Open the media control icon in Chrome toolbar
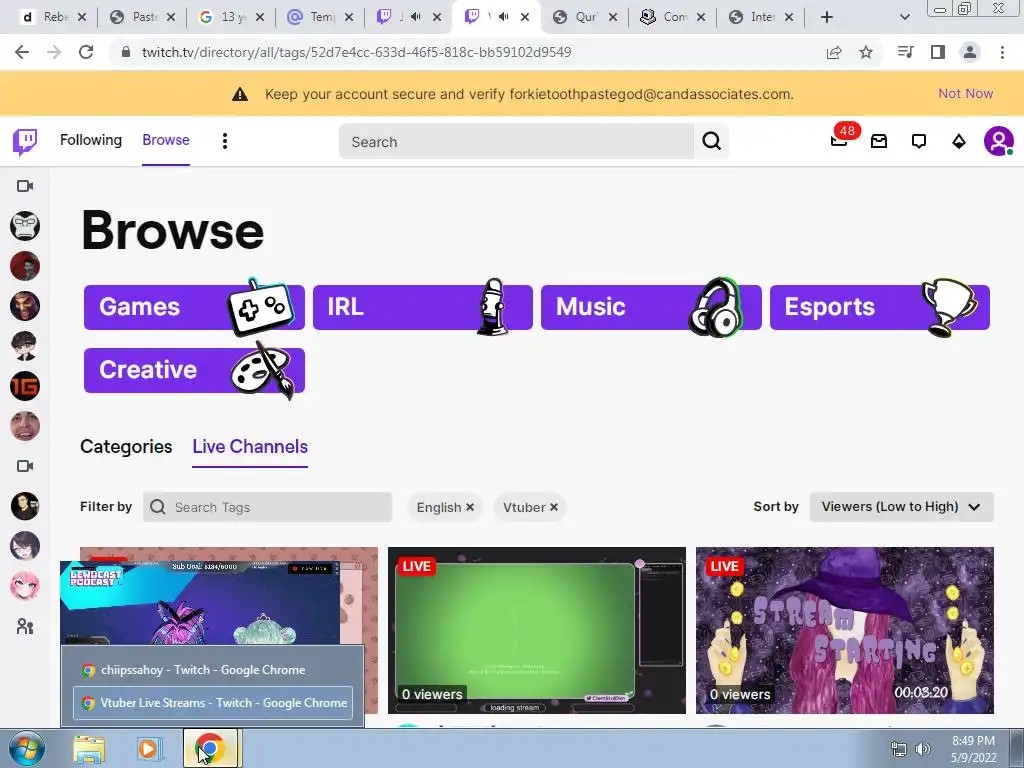This screenshot has height=768, width=1024. 906,52
